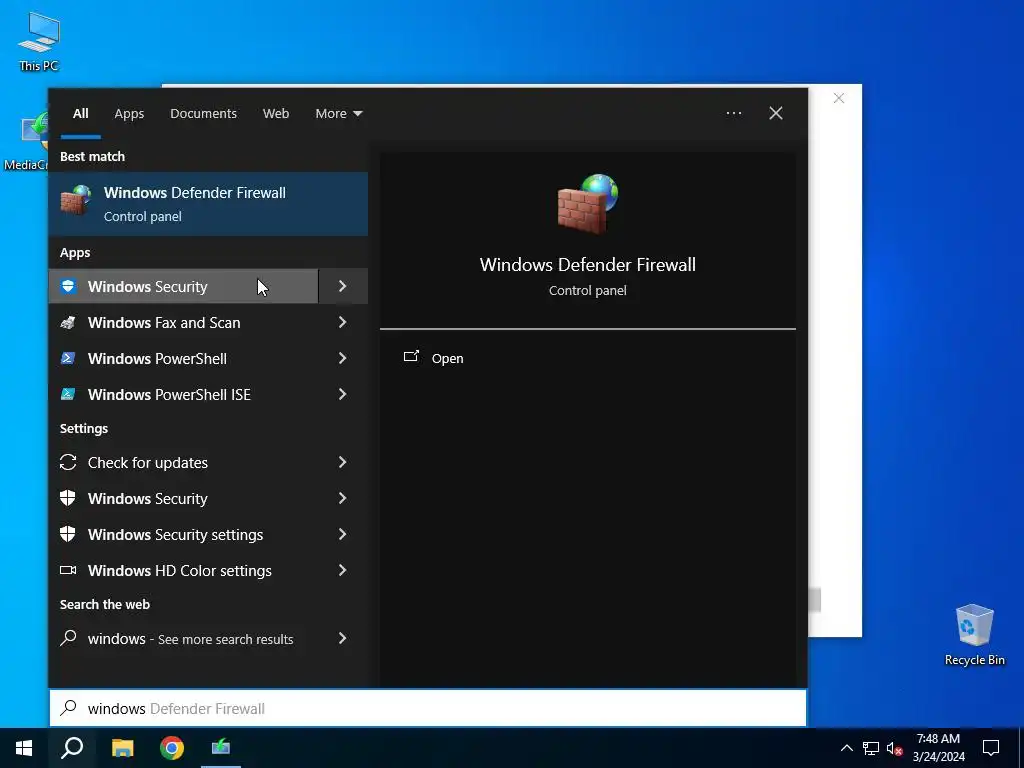Expand Windows Security app details arrow
Screen dimensions: 1024x768
tap(343, 286)
